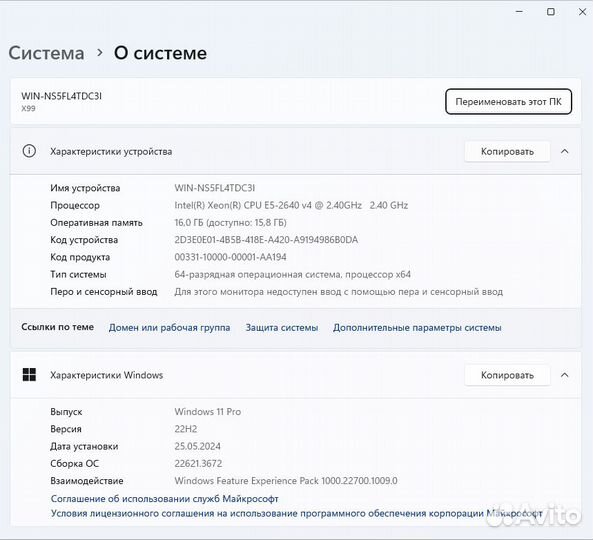Viewport: 593px width, 540px height.
Task: Open Защита системы link
Action: coord(282,327)
